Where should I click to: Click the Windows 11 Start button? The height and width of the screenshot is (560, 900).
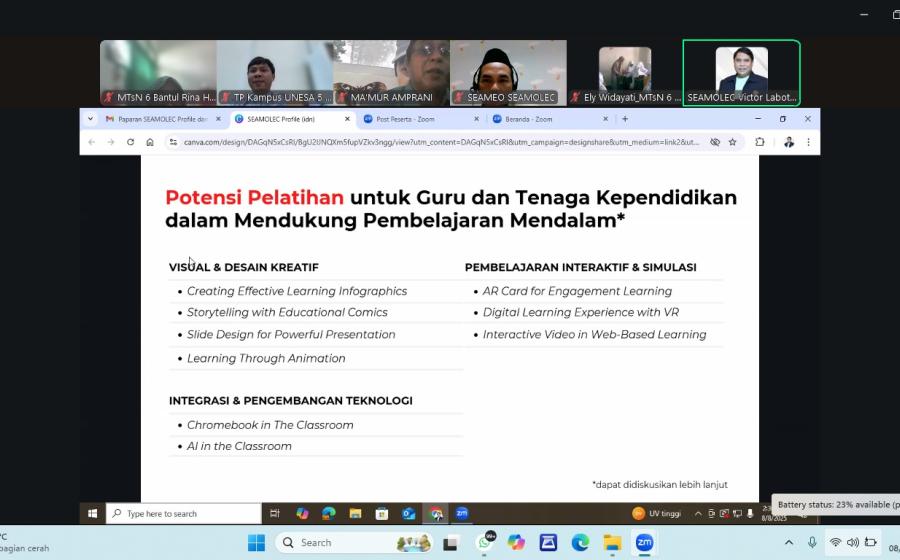(x=256, y=543)
